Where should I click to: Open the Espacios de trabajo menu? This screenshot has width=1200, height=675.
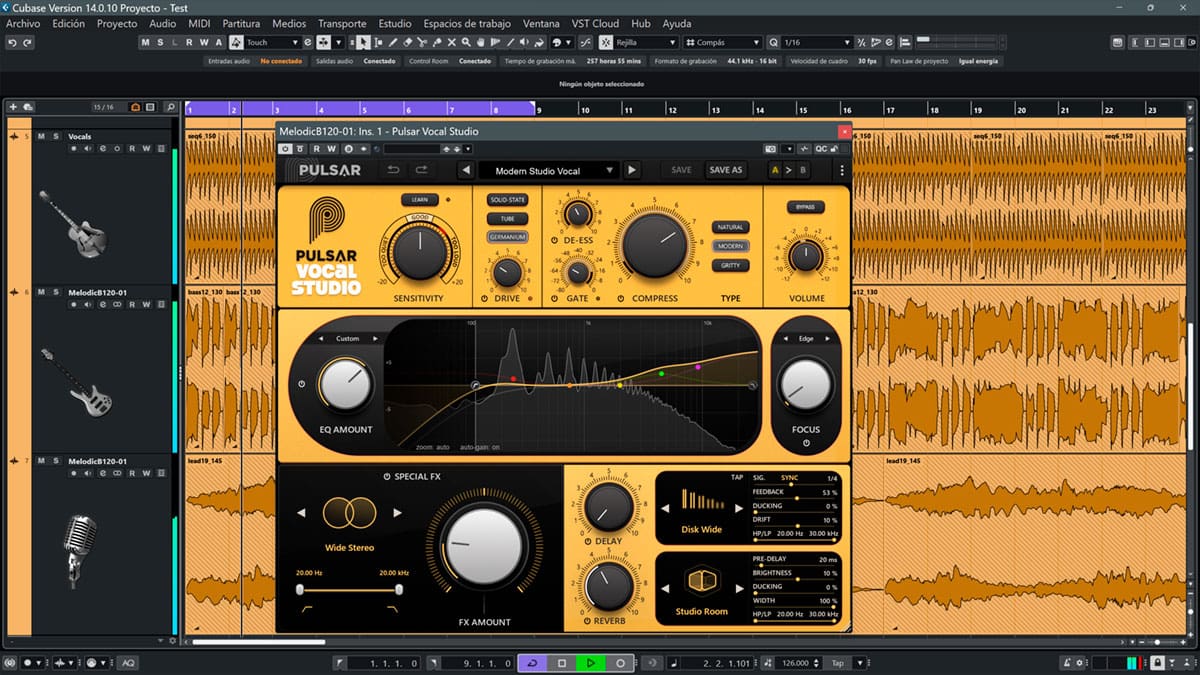tap(467, 23)
